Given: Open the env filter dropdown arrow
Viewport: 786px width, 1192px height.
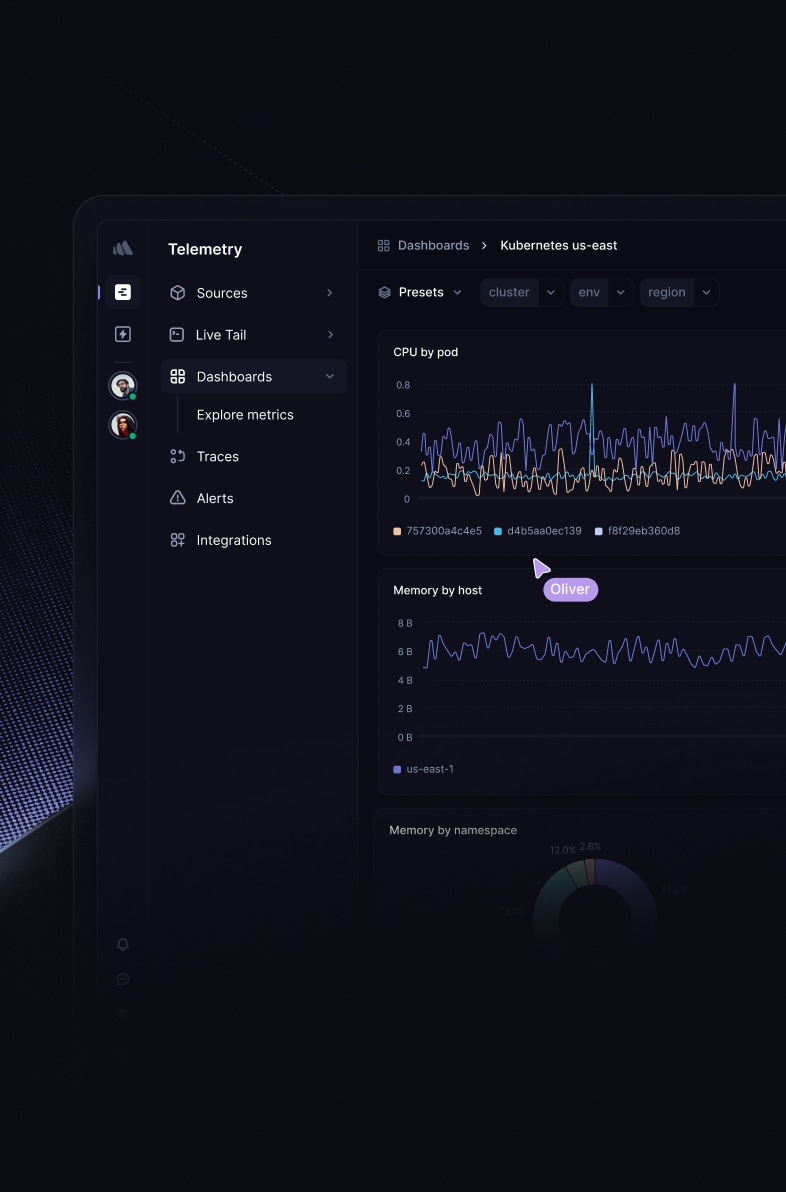Looking at the screenshot, I should pyautogui.click(x=620, y=292).
